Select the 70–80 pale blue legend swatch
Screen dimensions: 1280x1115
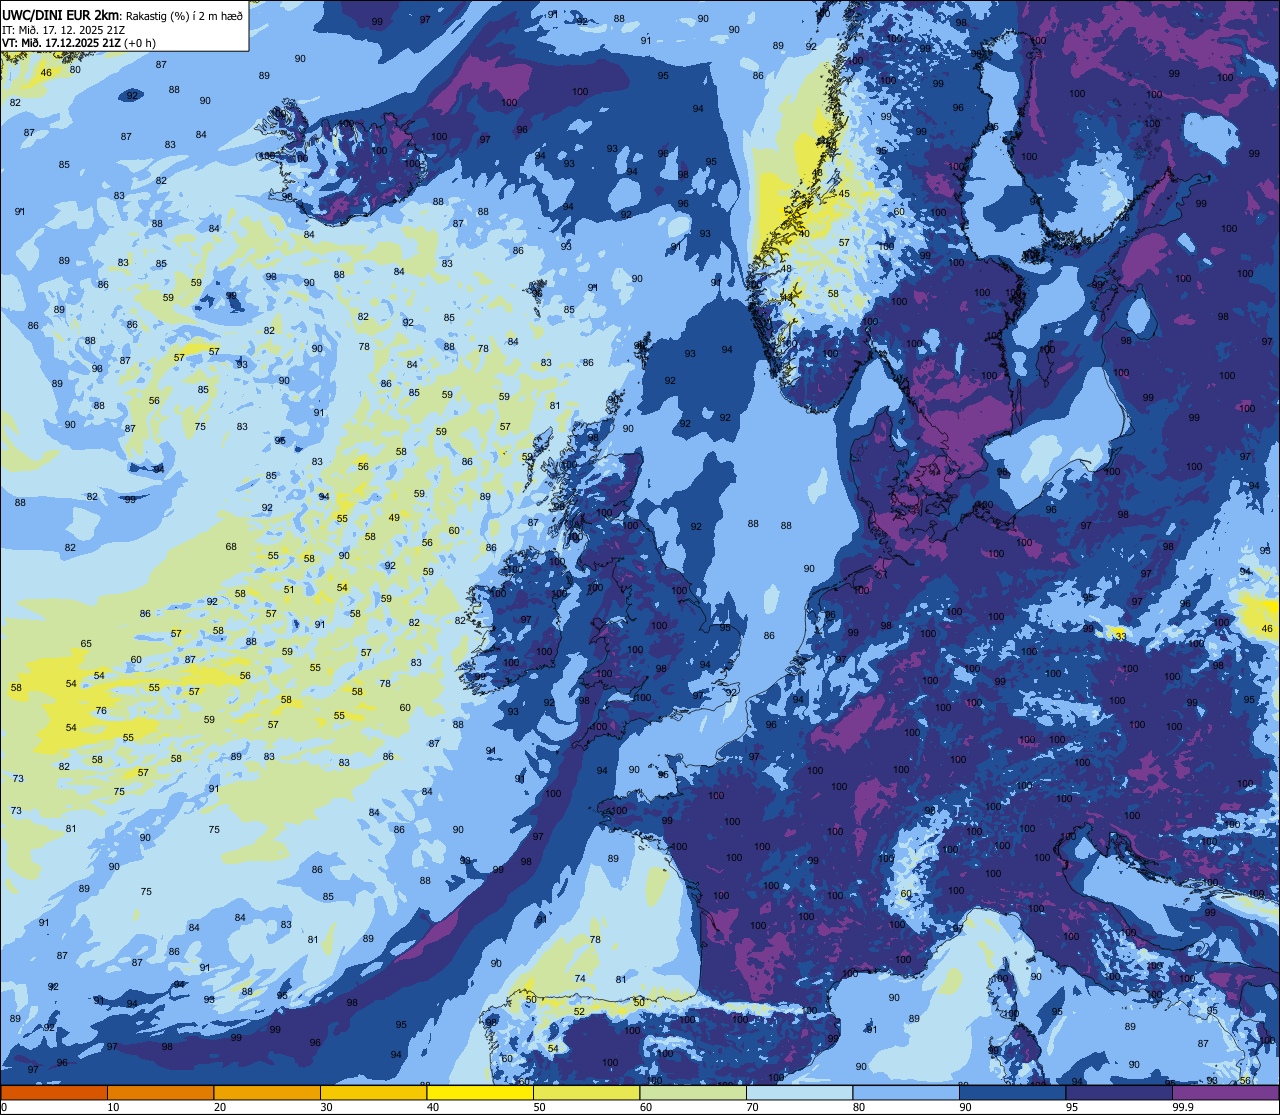799,1092
